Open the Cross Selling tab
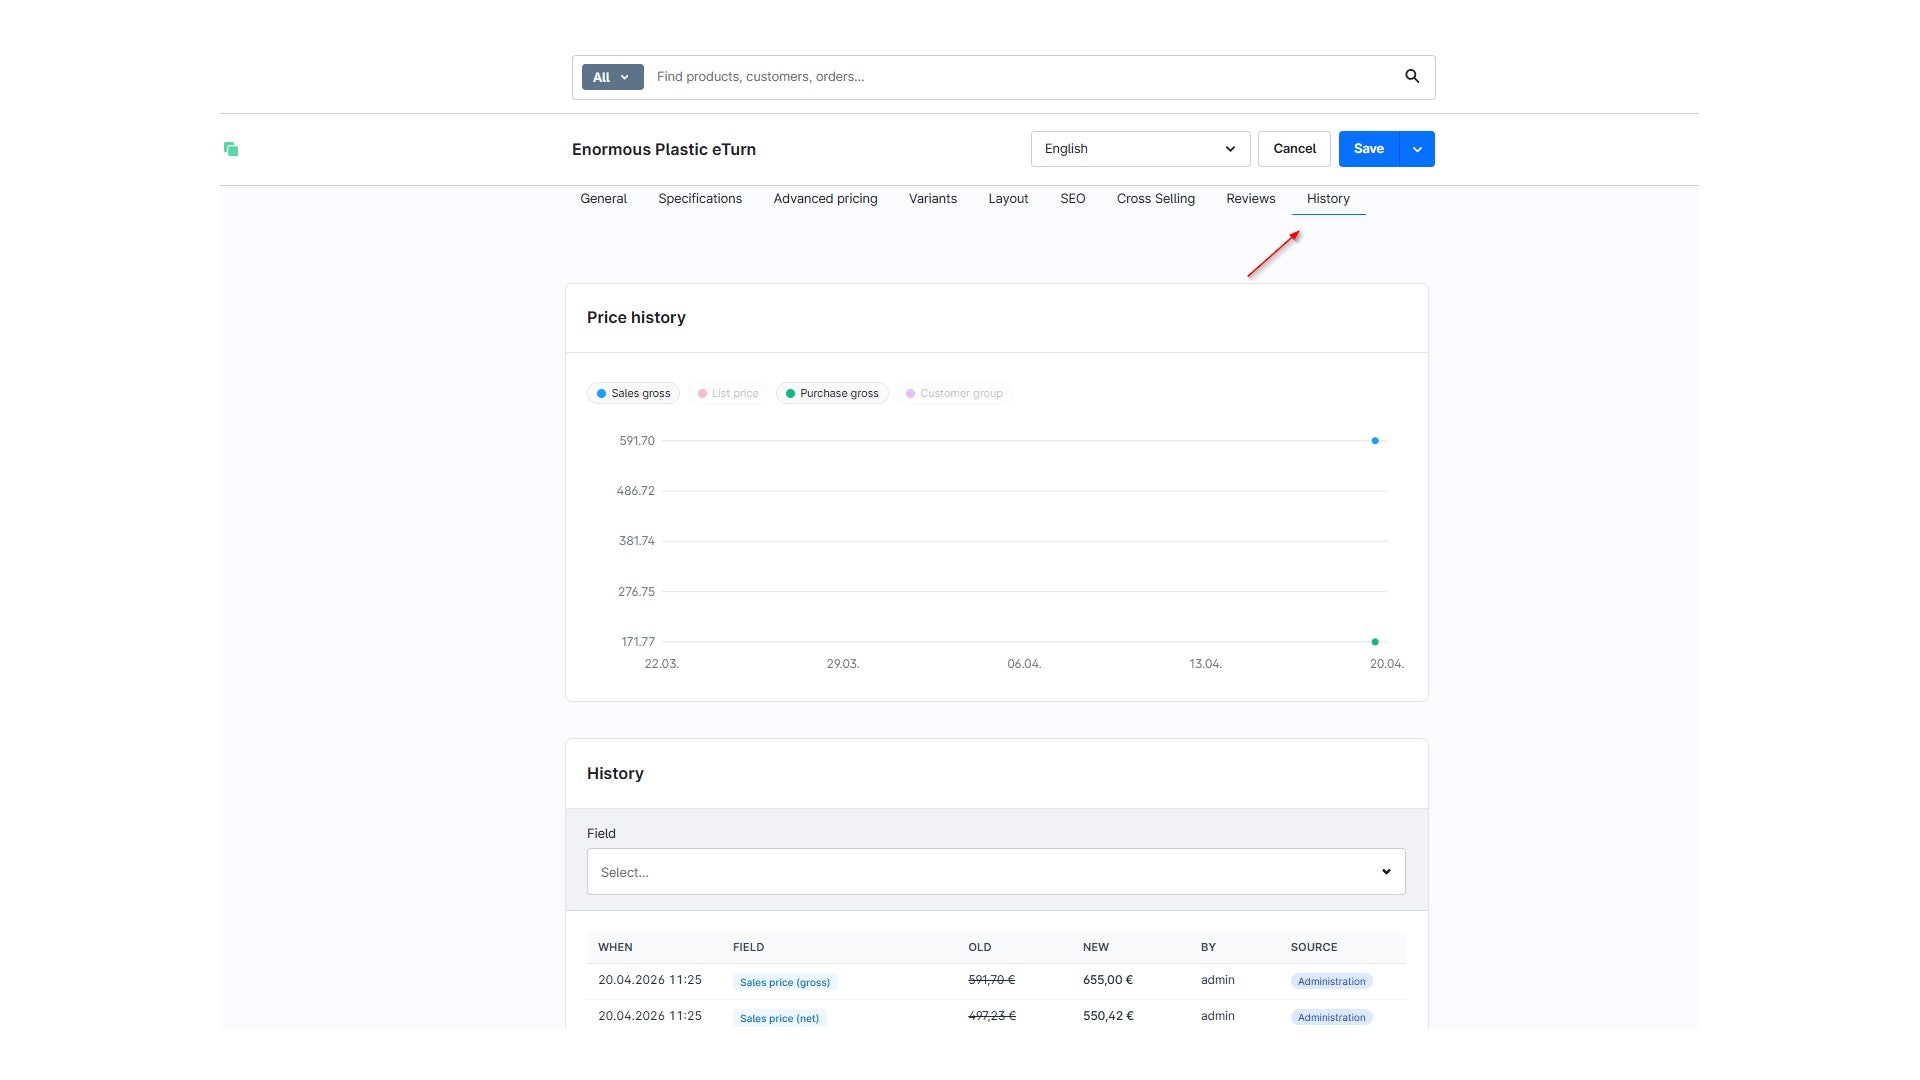The height and width of the screenshot is (1080, 1920). click(x=1156, y=199)
